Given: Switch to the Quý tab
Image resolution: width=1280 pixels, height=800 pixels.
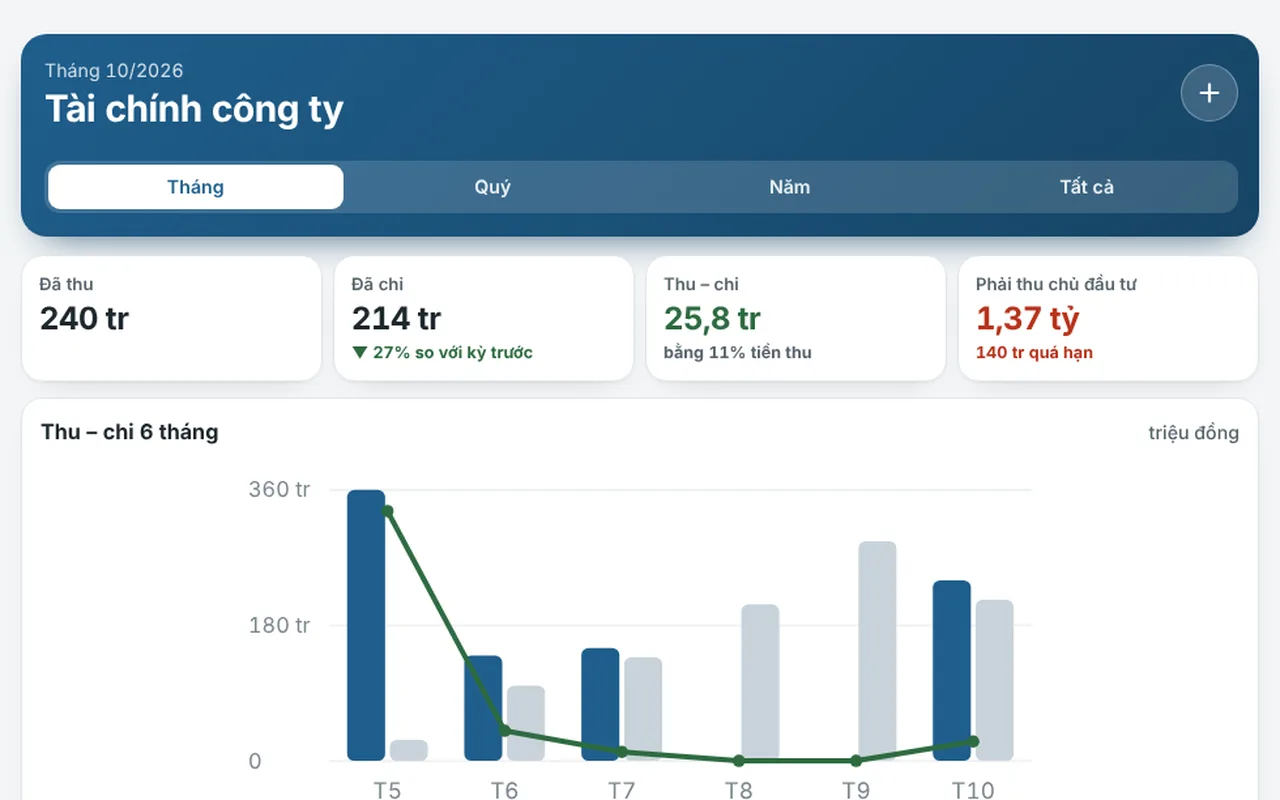Looking at the screenshot, I should [493, 187].
